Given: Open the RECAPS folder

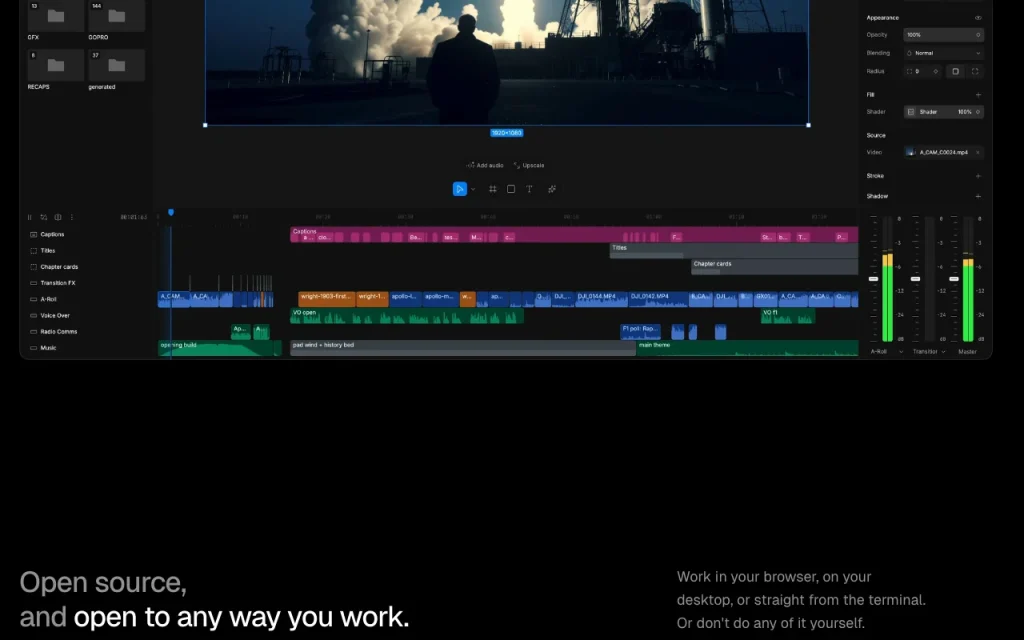Looking at the screenshot, I should tap(56, 65).
